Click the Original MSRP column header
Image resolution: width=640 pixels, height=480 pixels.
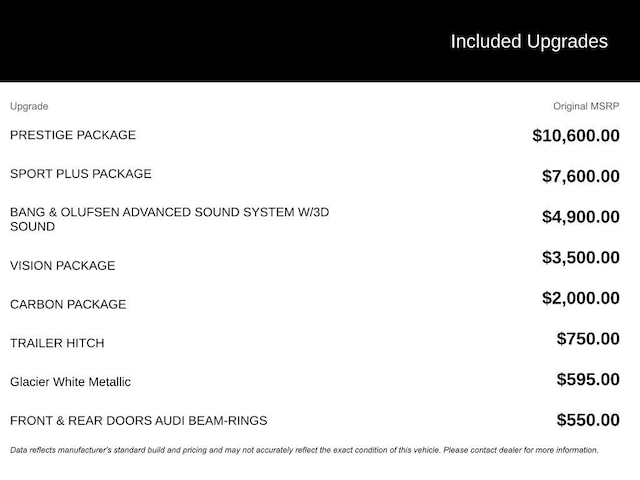(586, 107)
